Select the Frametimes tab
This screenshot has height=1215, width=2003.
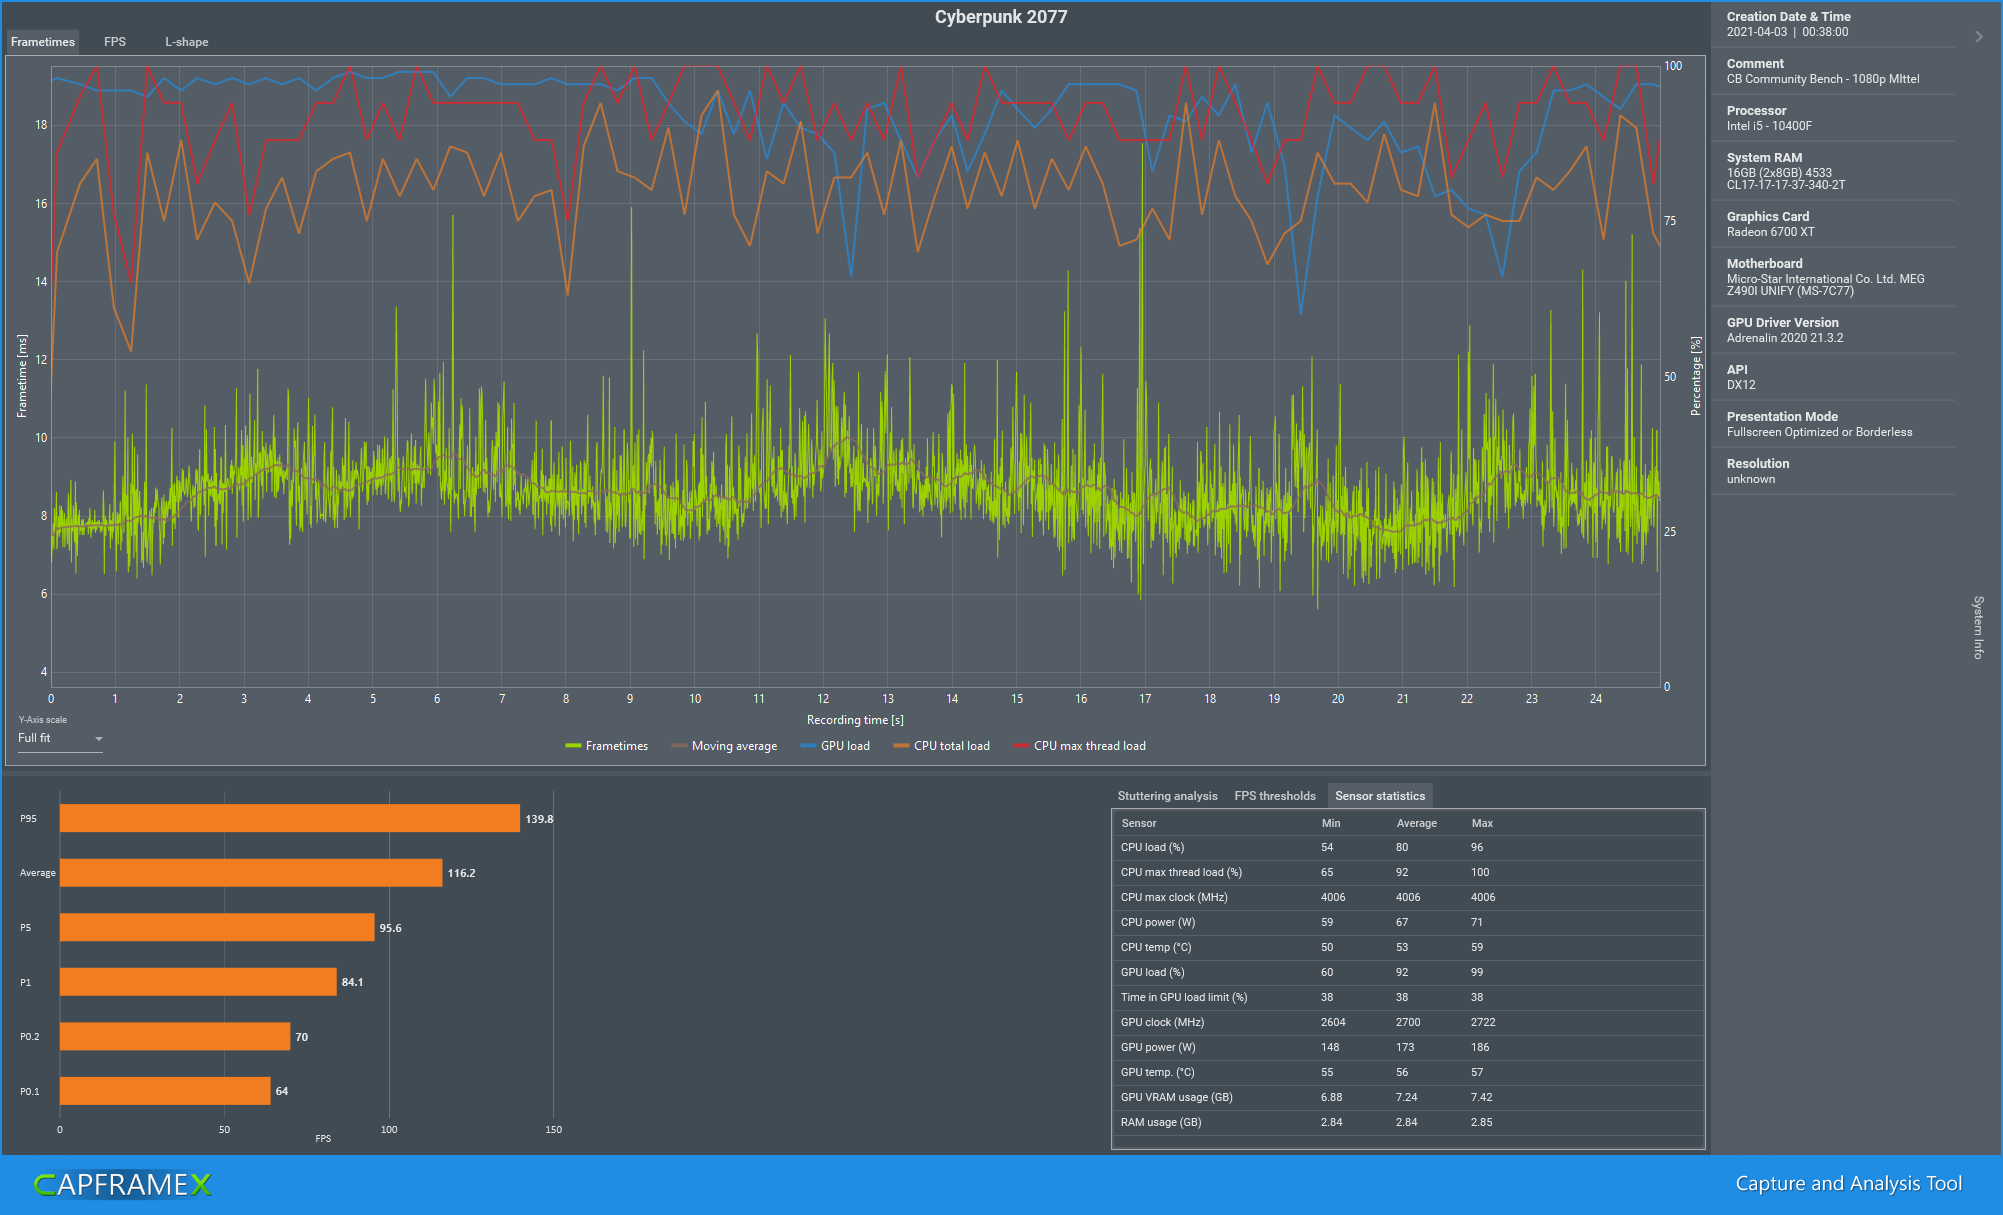click(43, 42)
